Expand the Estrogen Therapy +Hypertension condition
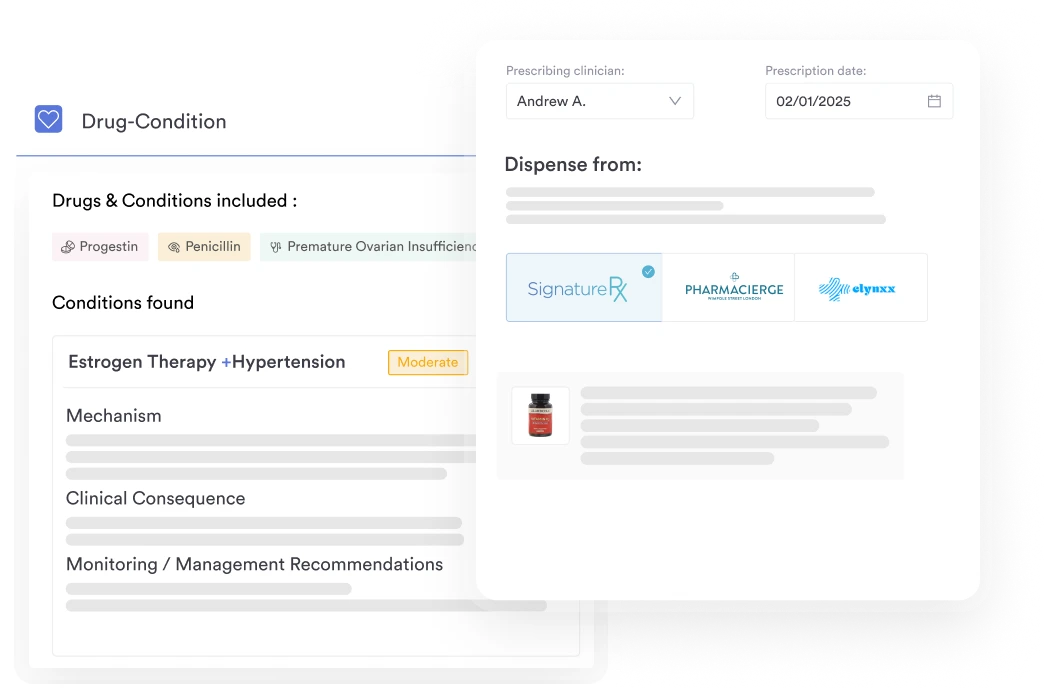 pyautogui.click(x=207, y=362)
